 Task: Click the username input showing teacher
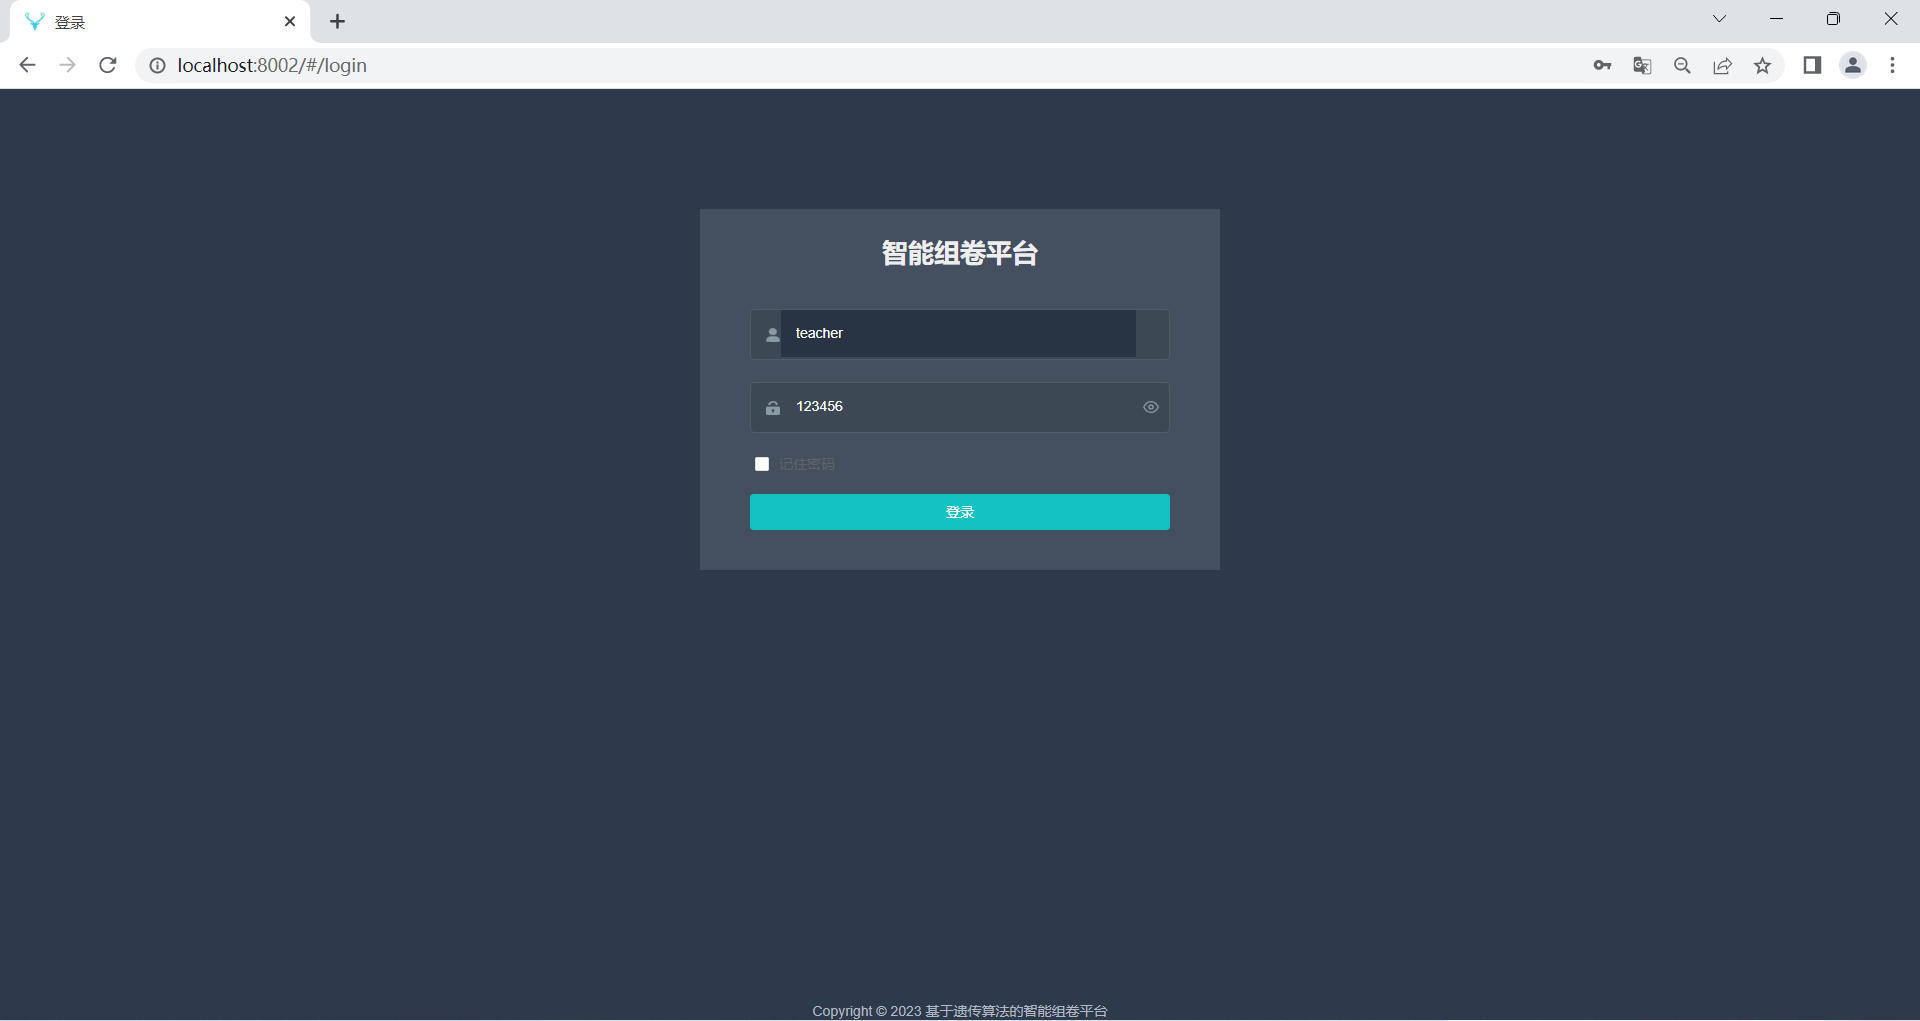pos(960,333)
